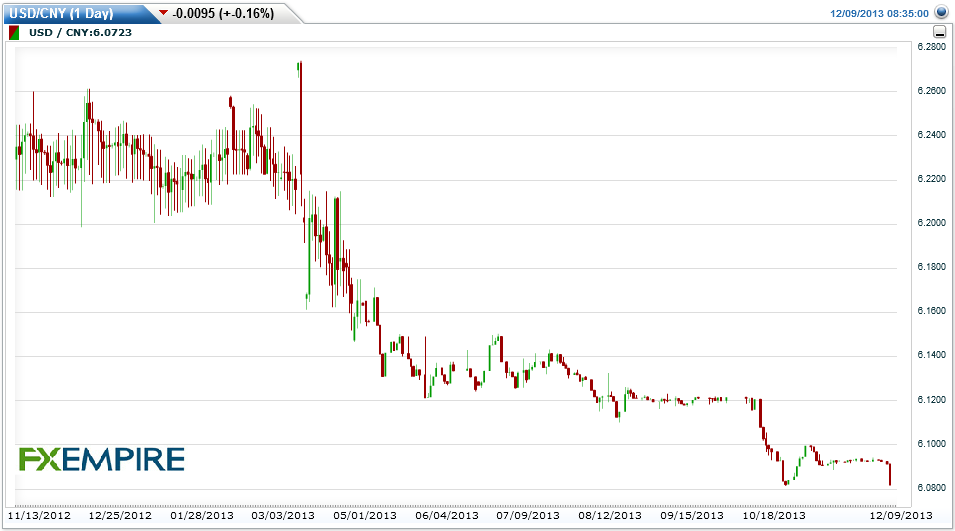This screenshot has height=531, width=955.
Task: Click the final red candlestick at 12/09/2013
Action: coord(890,474)
